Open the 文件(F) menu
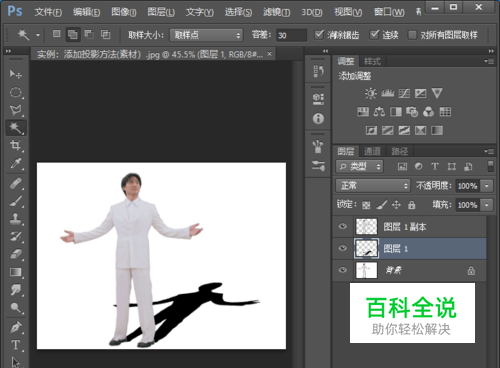Screen dimensions: 500x368 [48, 12]
